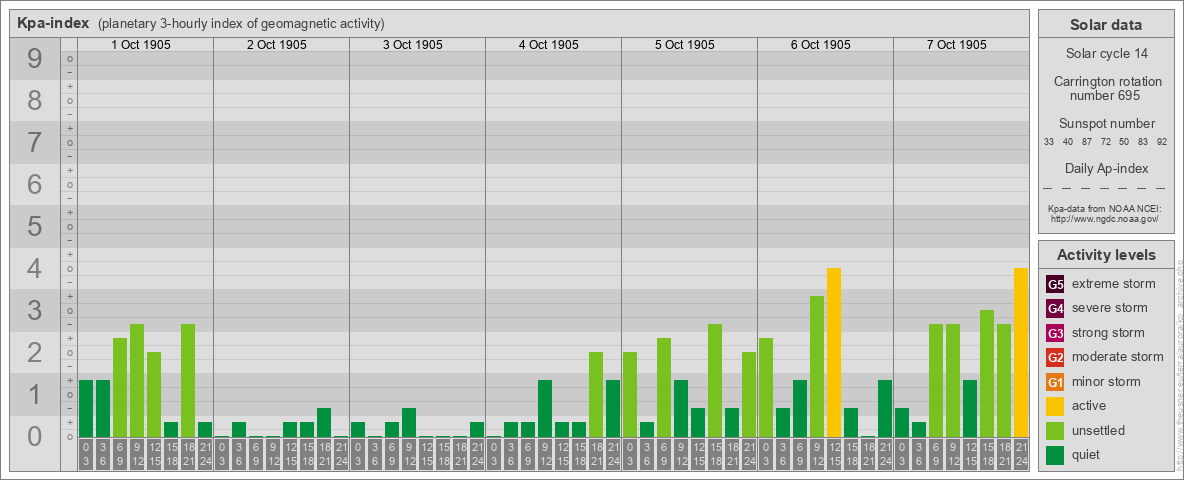Click the 3 Oct 1905 date header
1184x480 pixels.
pos(413,45)
